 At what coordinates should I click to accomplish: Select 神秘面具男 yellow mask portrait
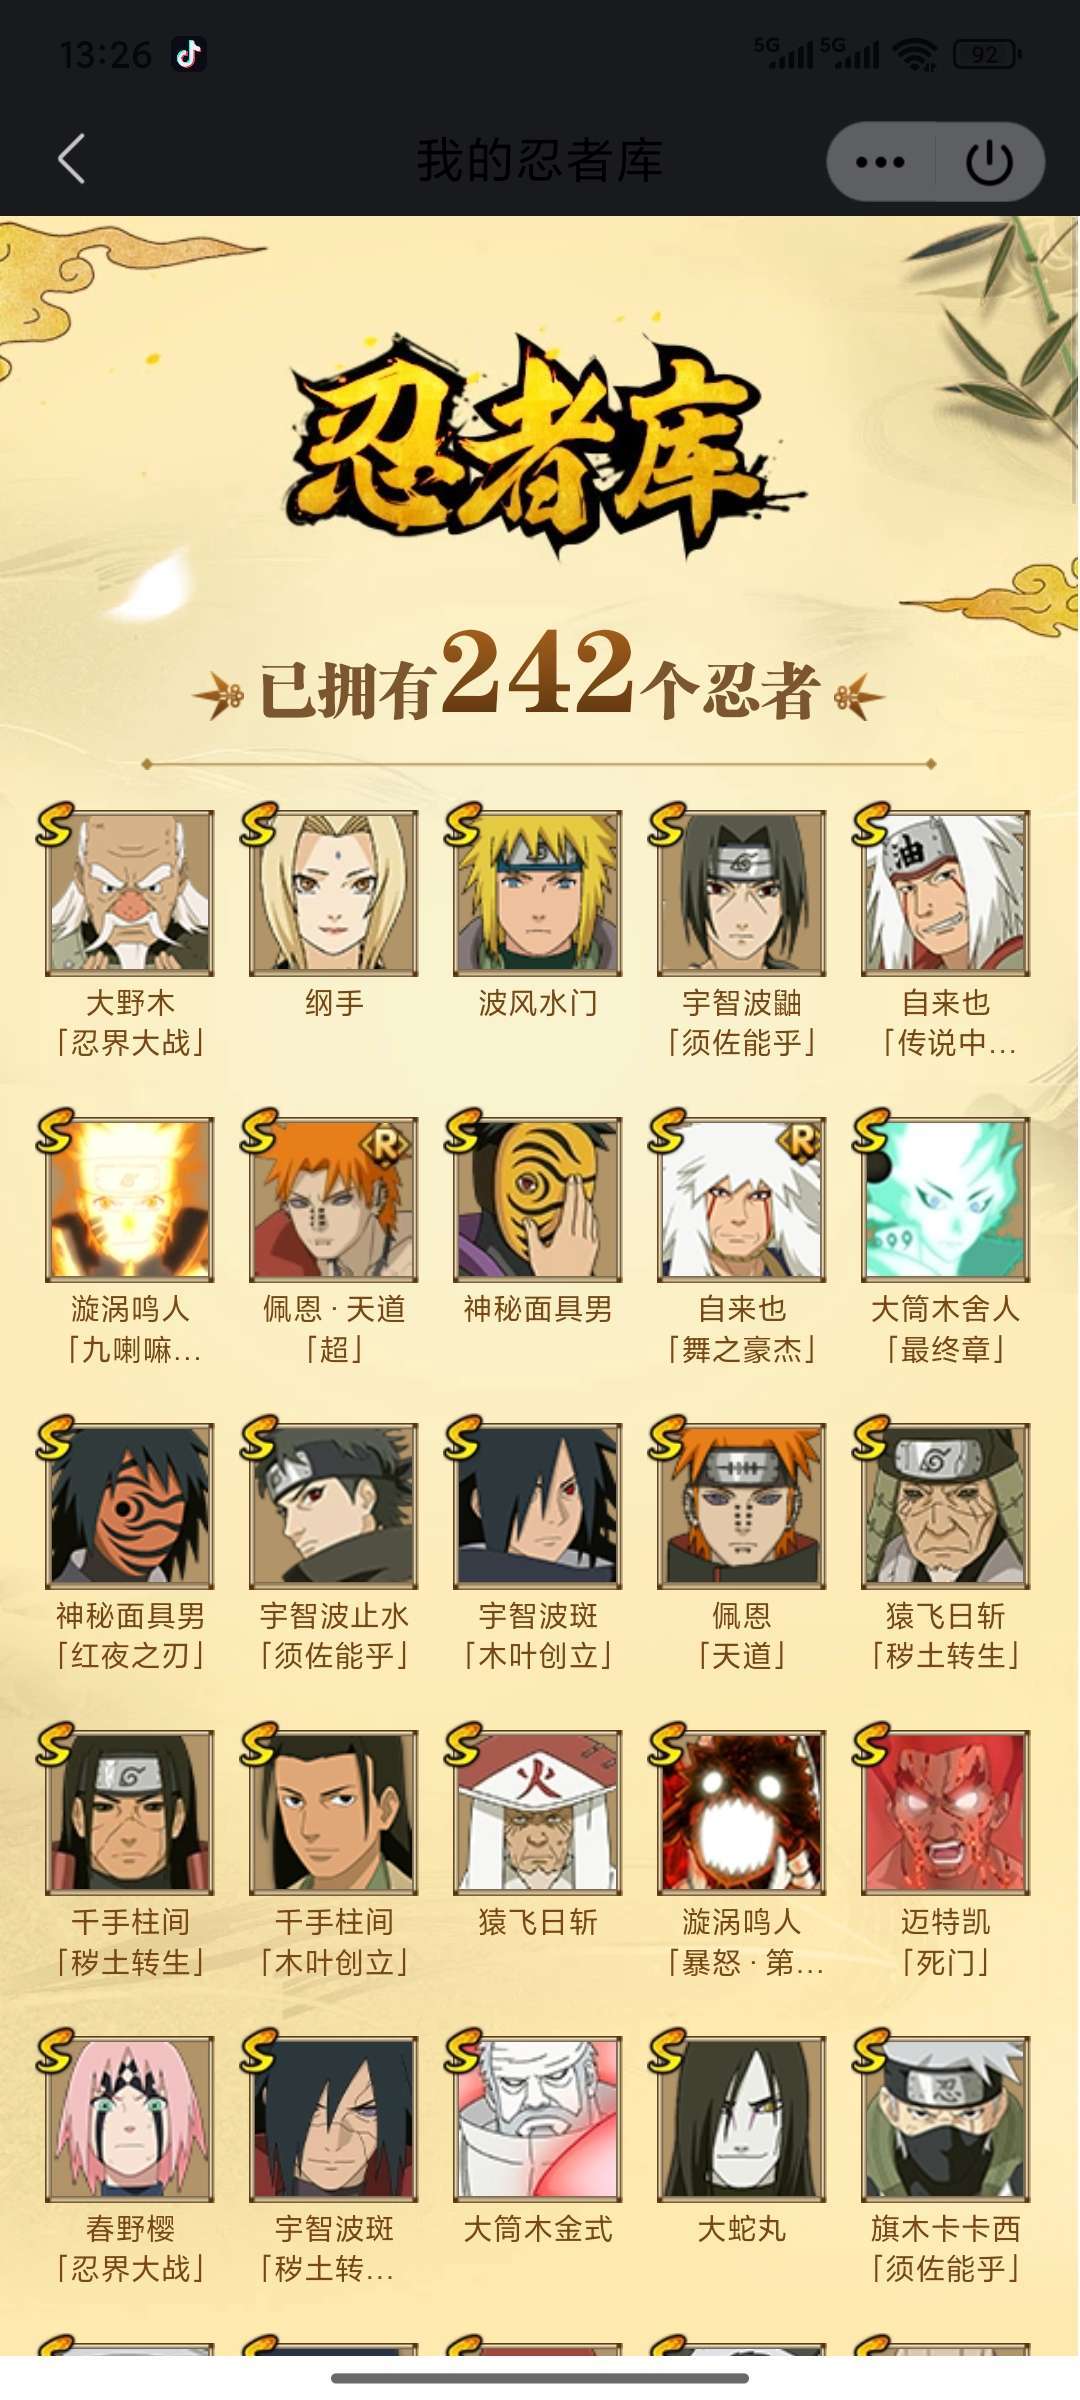538,1199
